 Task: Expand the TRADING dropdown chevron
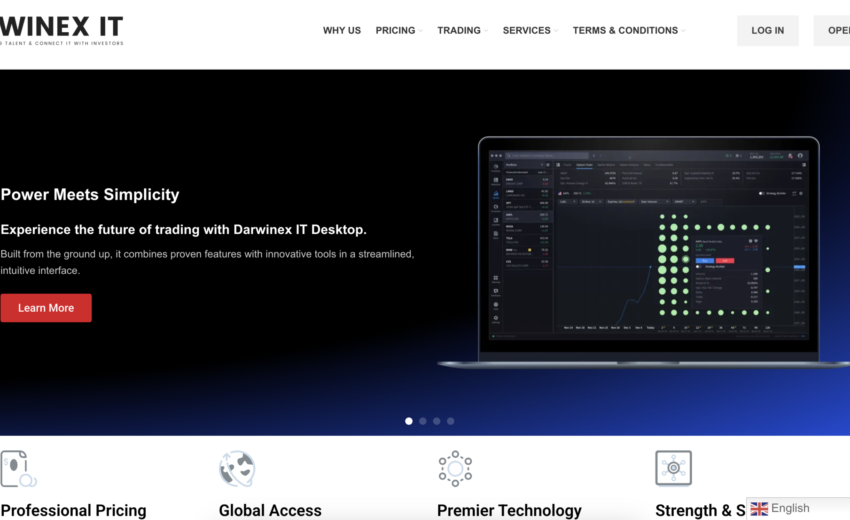coord(486,31)
